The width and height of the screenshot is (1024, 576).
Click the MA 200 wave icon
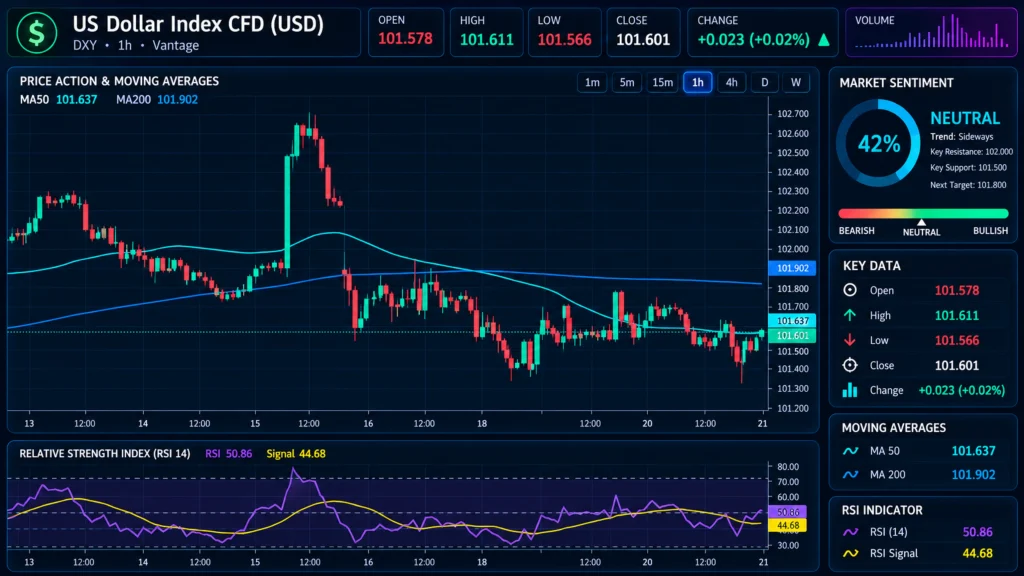click(850, 475)
